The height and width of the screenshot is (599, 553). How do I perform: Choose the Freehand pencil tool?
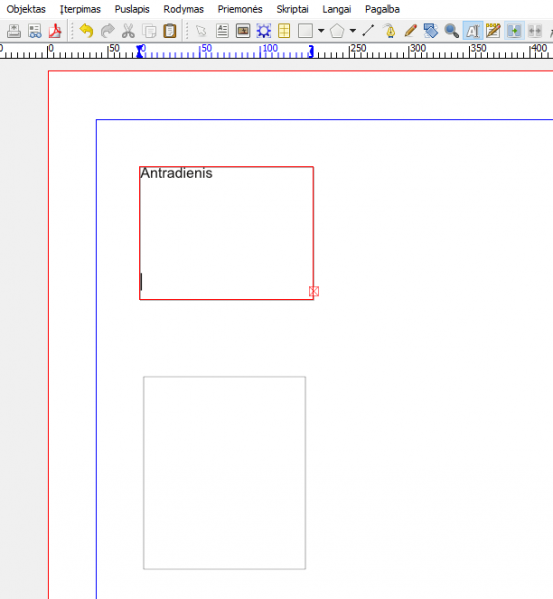click(x=410, y=31)
